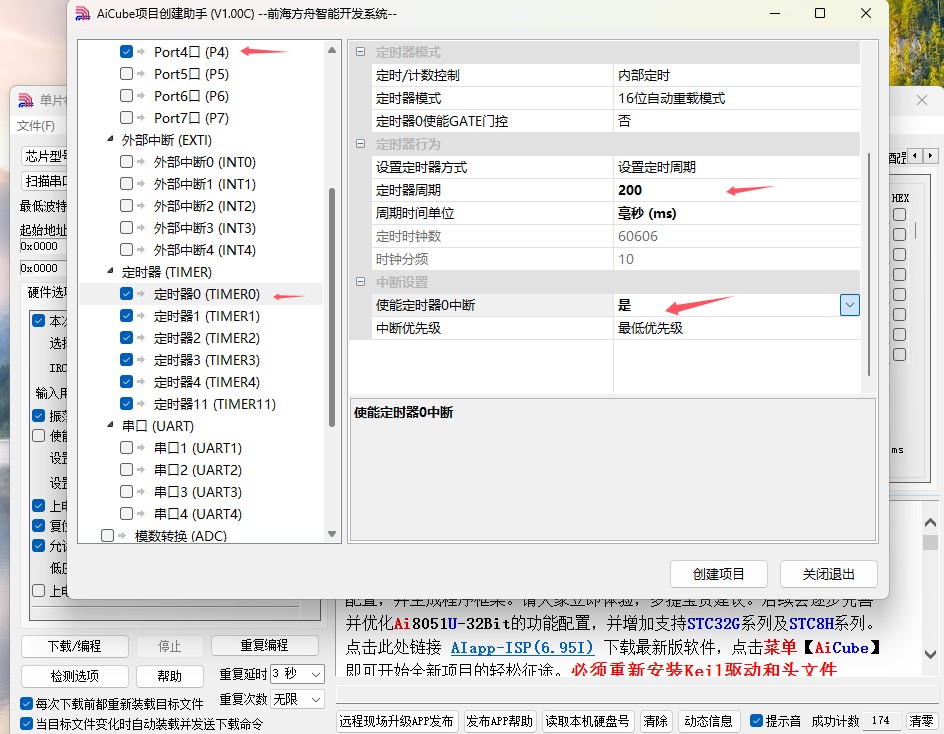Select the 设置定时器方式 row
Image resolution: width=944 pixels, height=734 pixels.
616,167
